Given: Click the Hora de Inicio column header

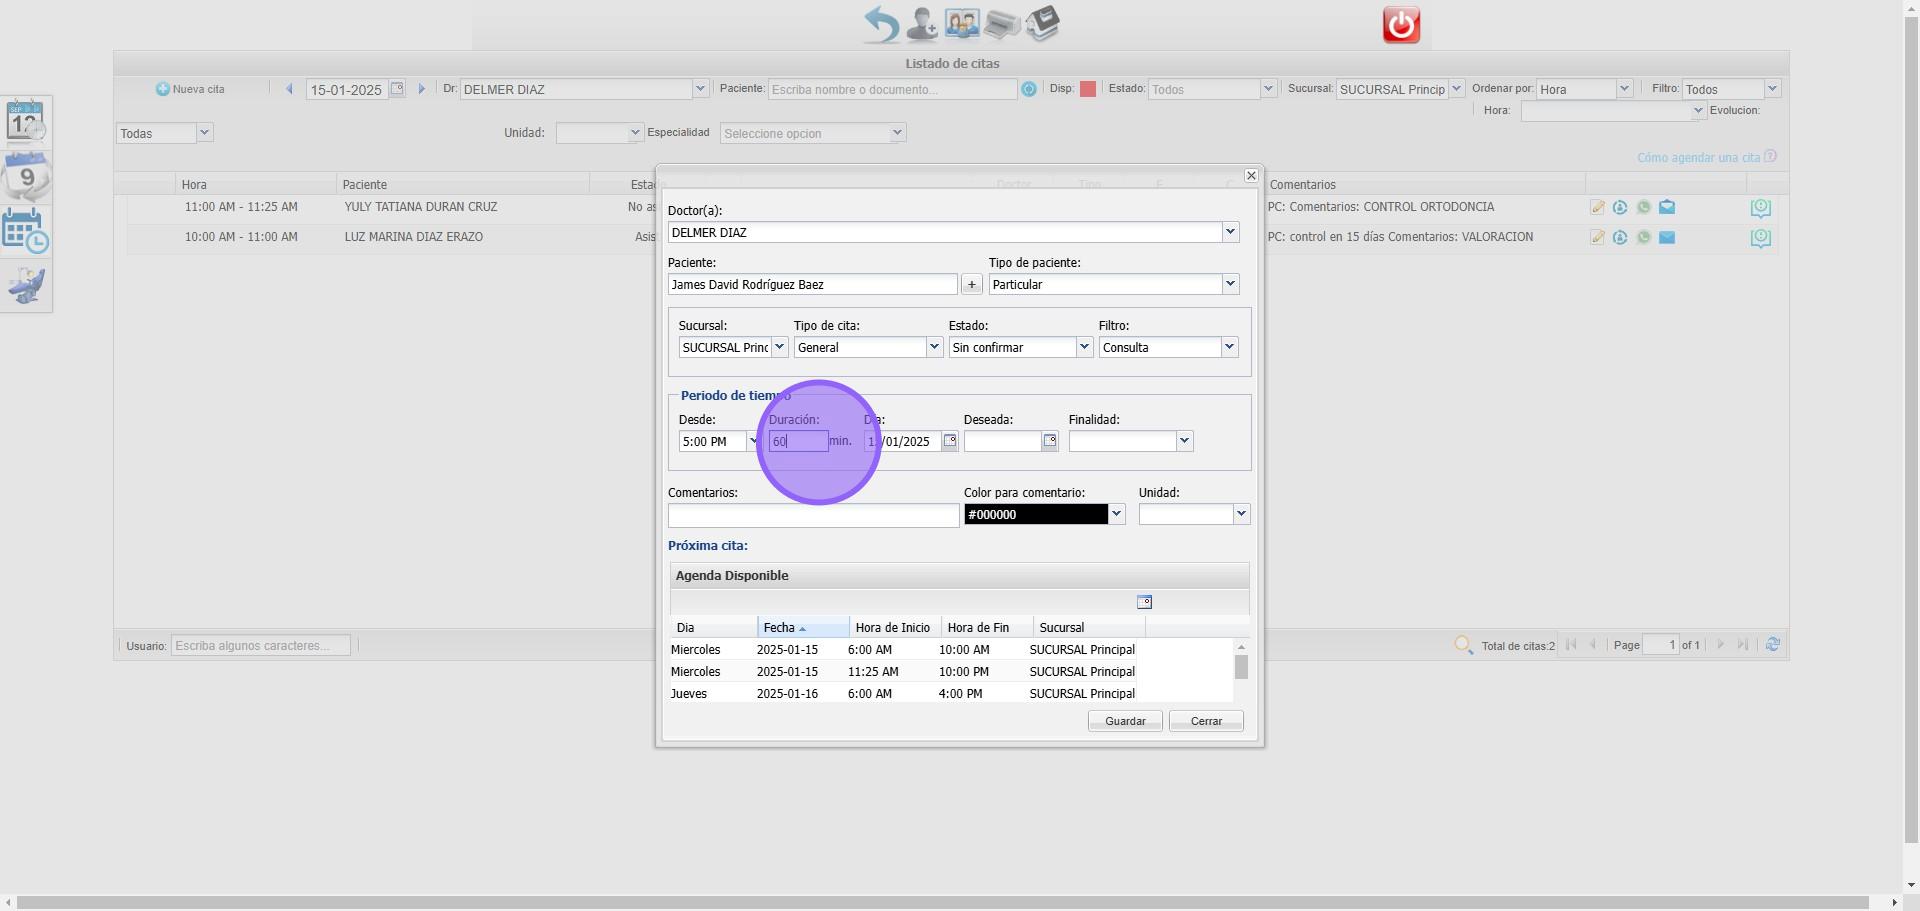Looking at the screenshot, I should (x=892, y=628).
